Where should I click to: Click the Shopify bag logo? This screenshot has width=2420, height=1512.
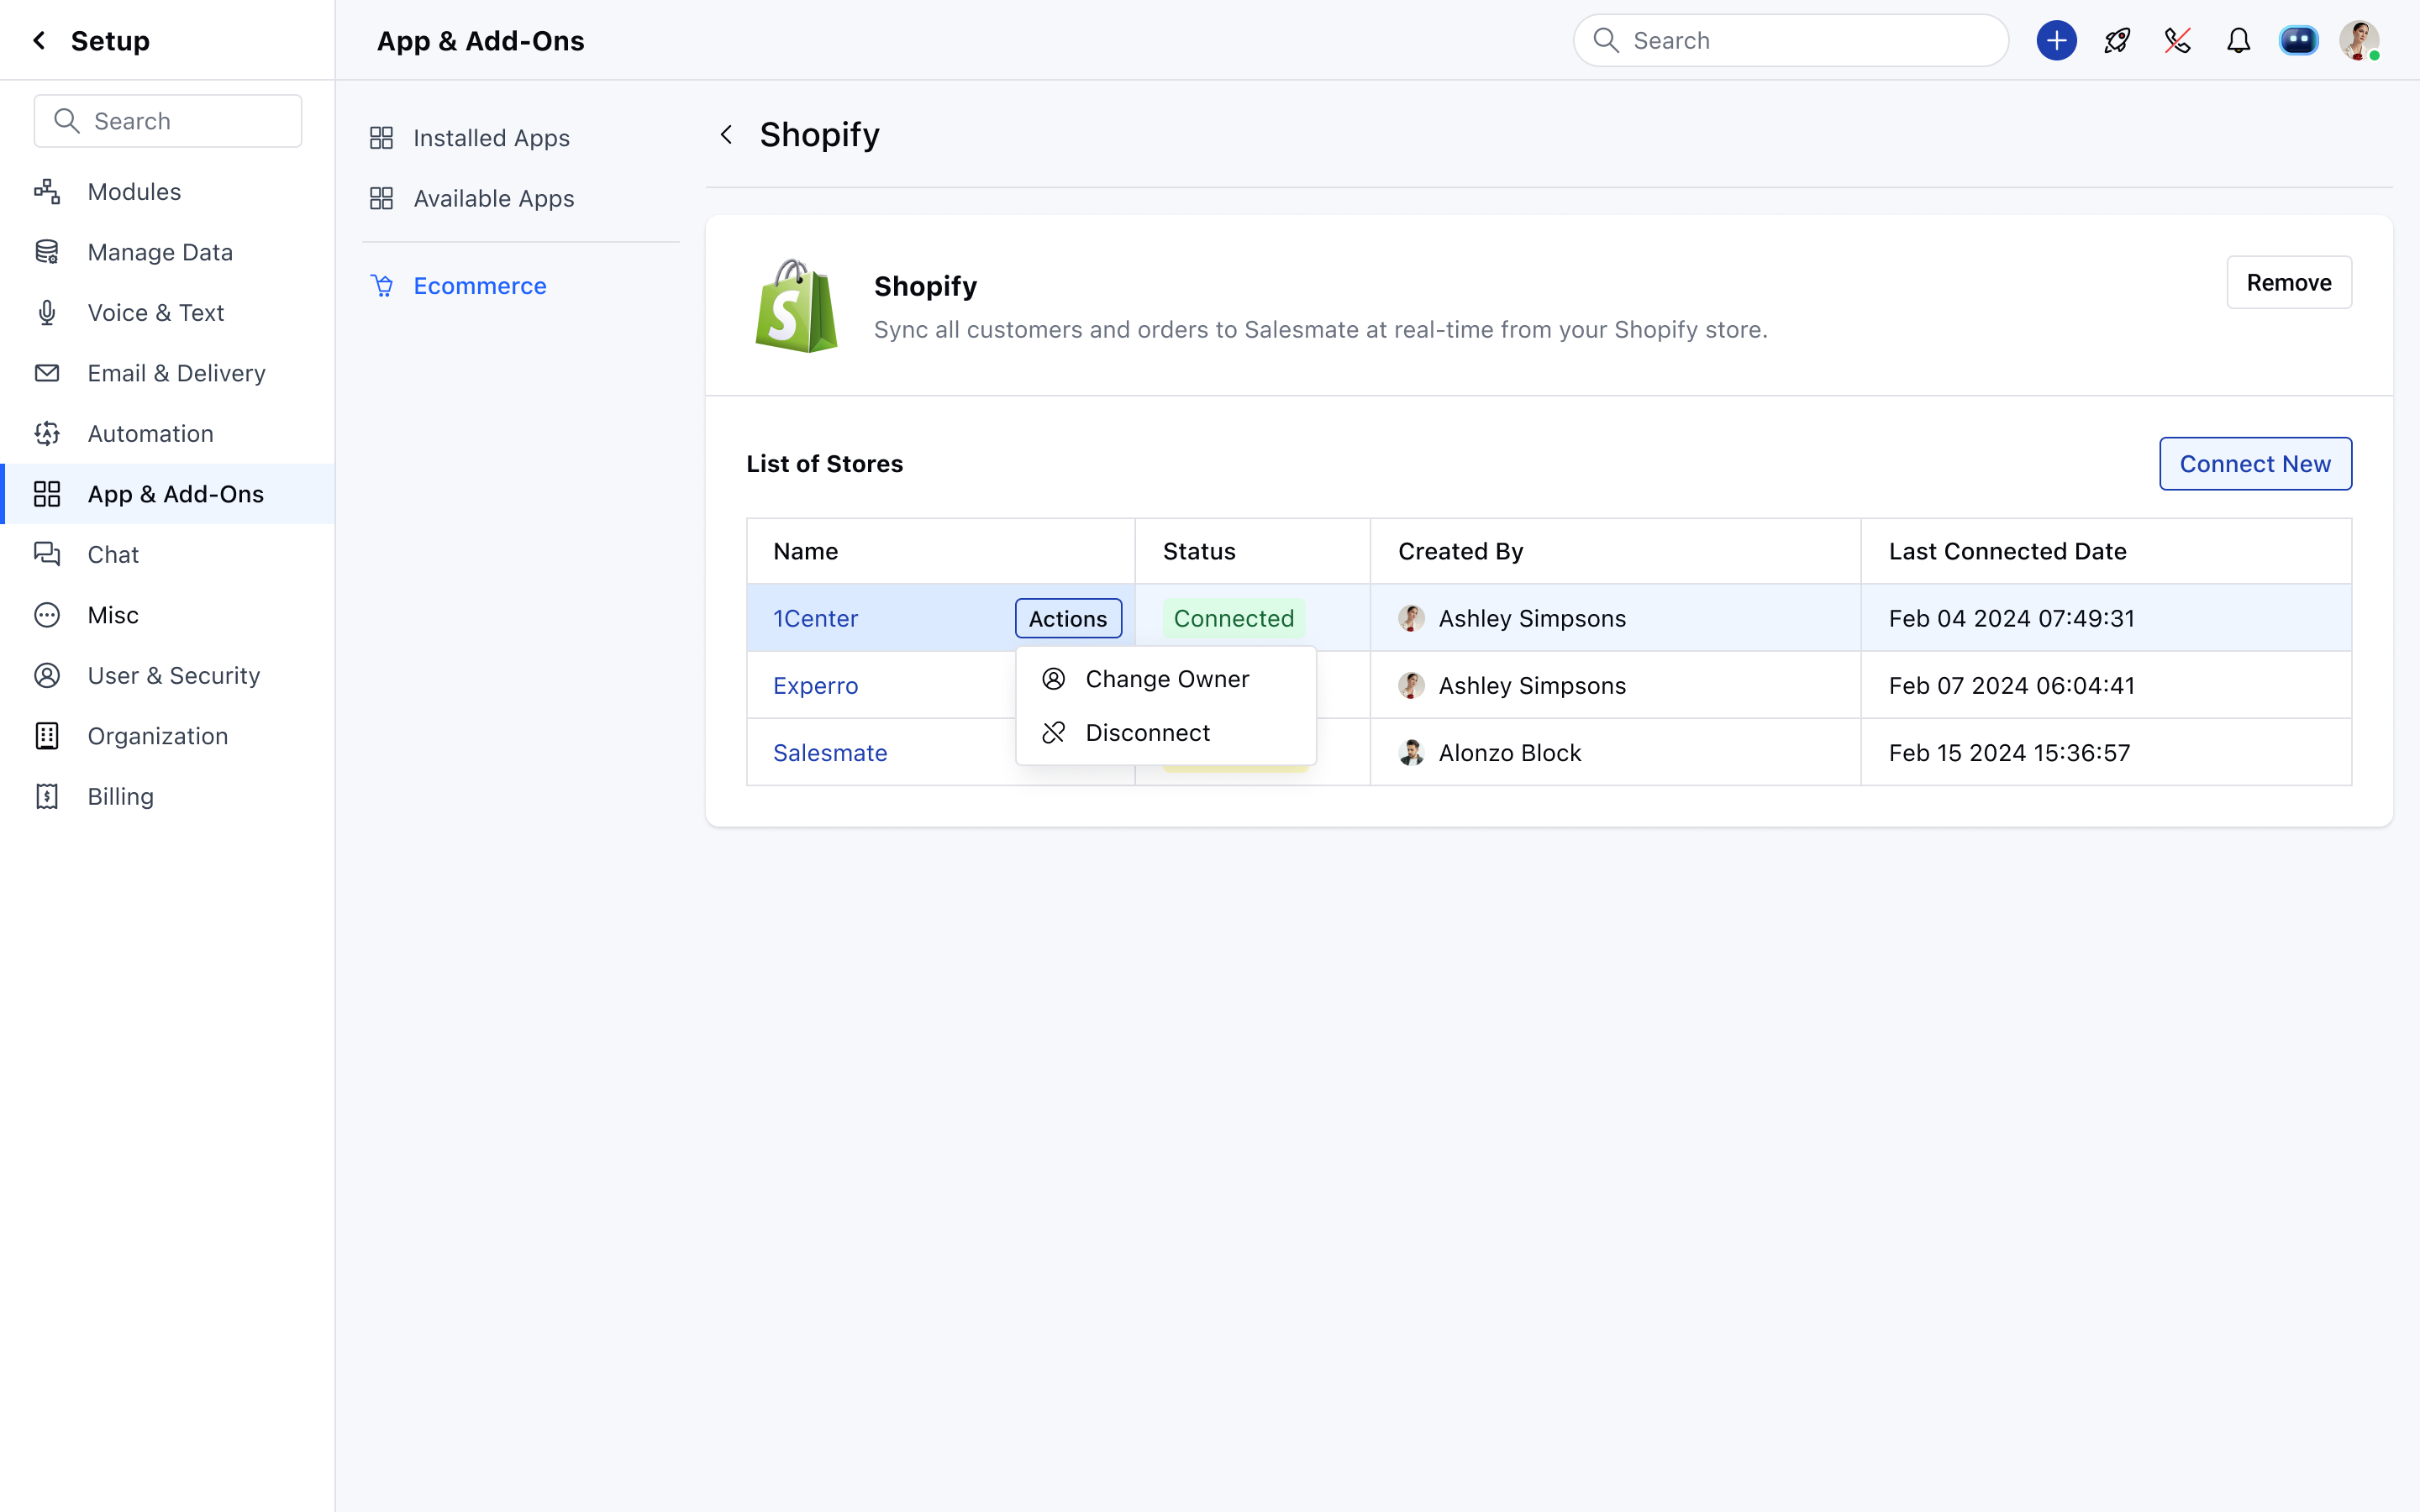[x=796, y=306]
